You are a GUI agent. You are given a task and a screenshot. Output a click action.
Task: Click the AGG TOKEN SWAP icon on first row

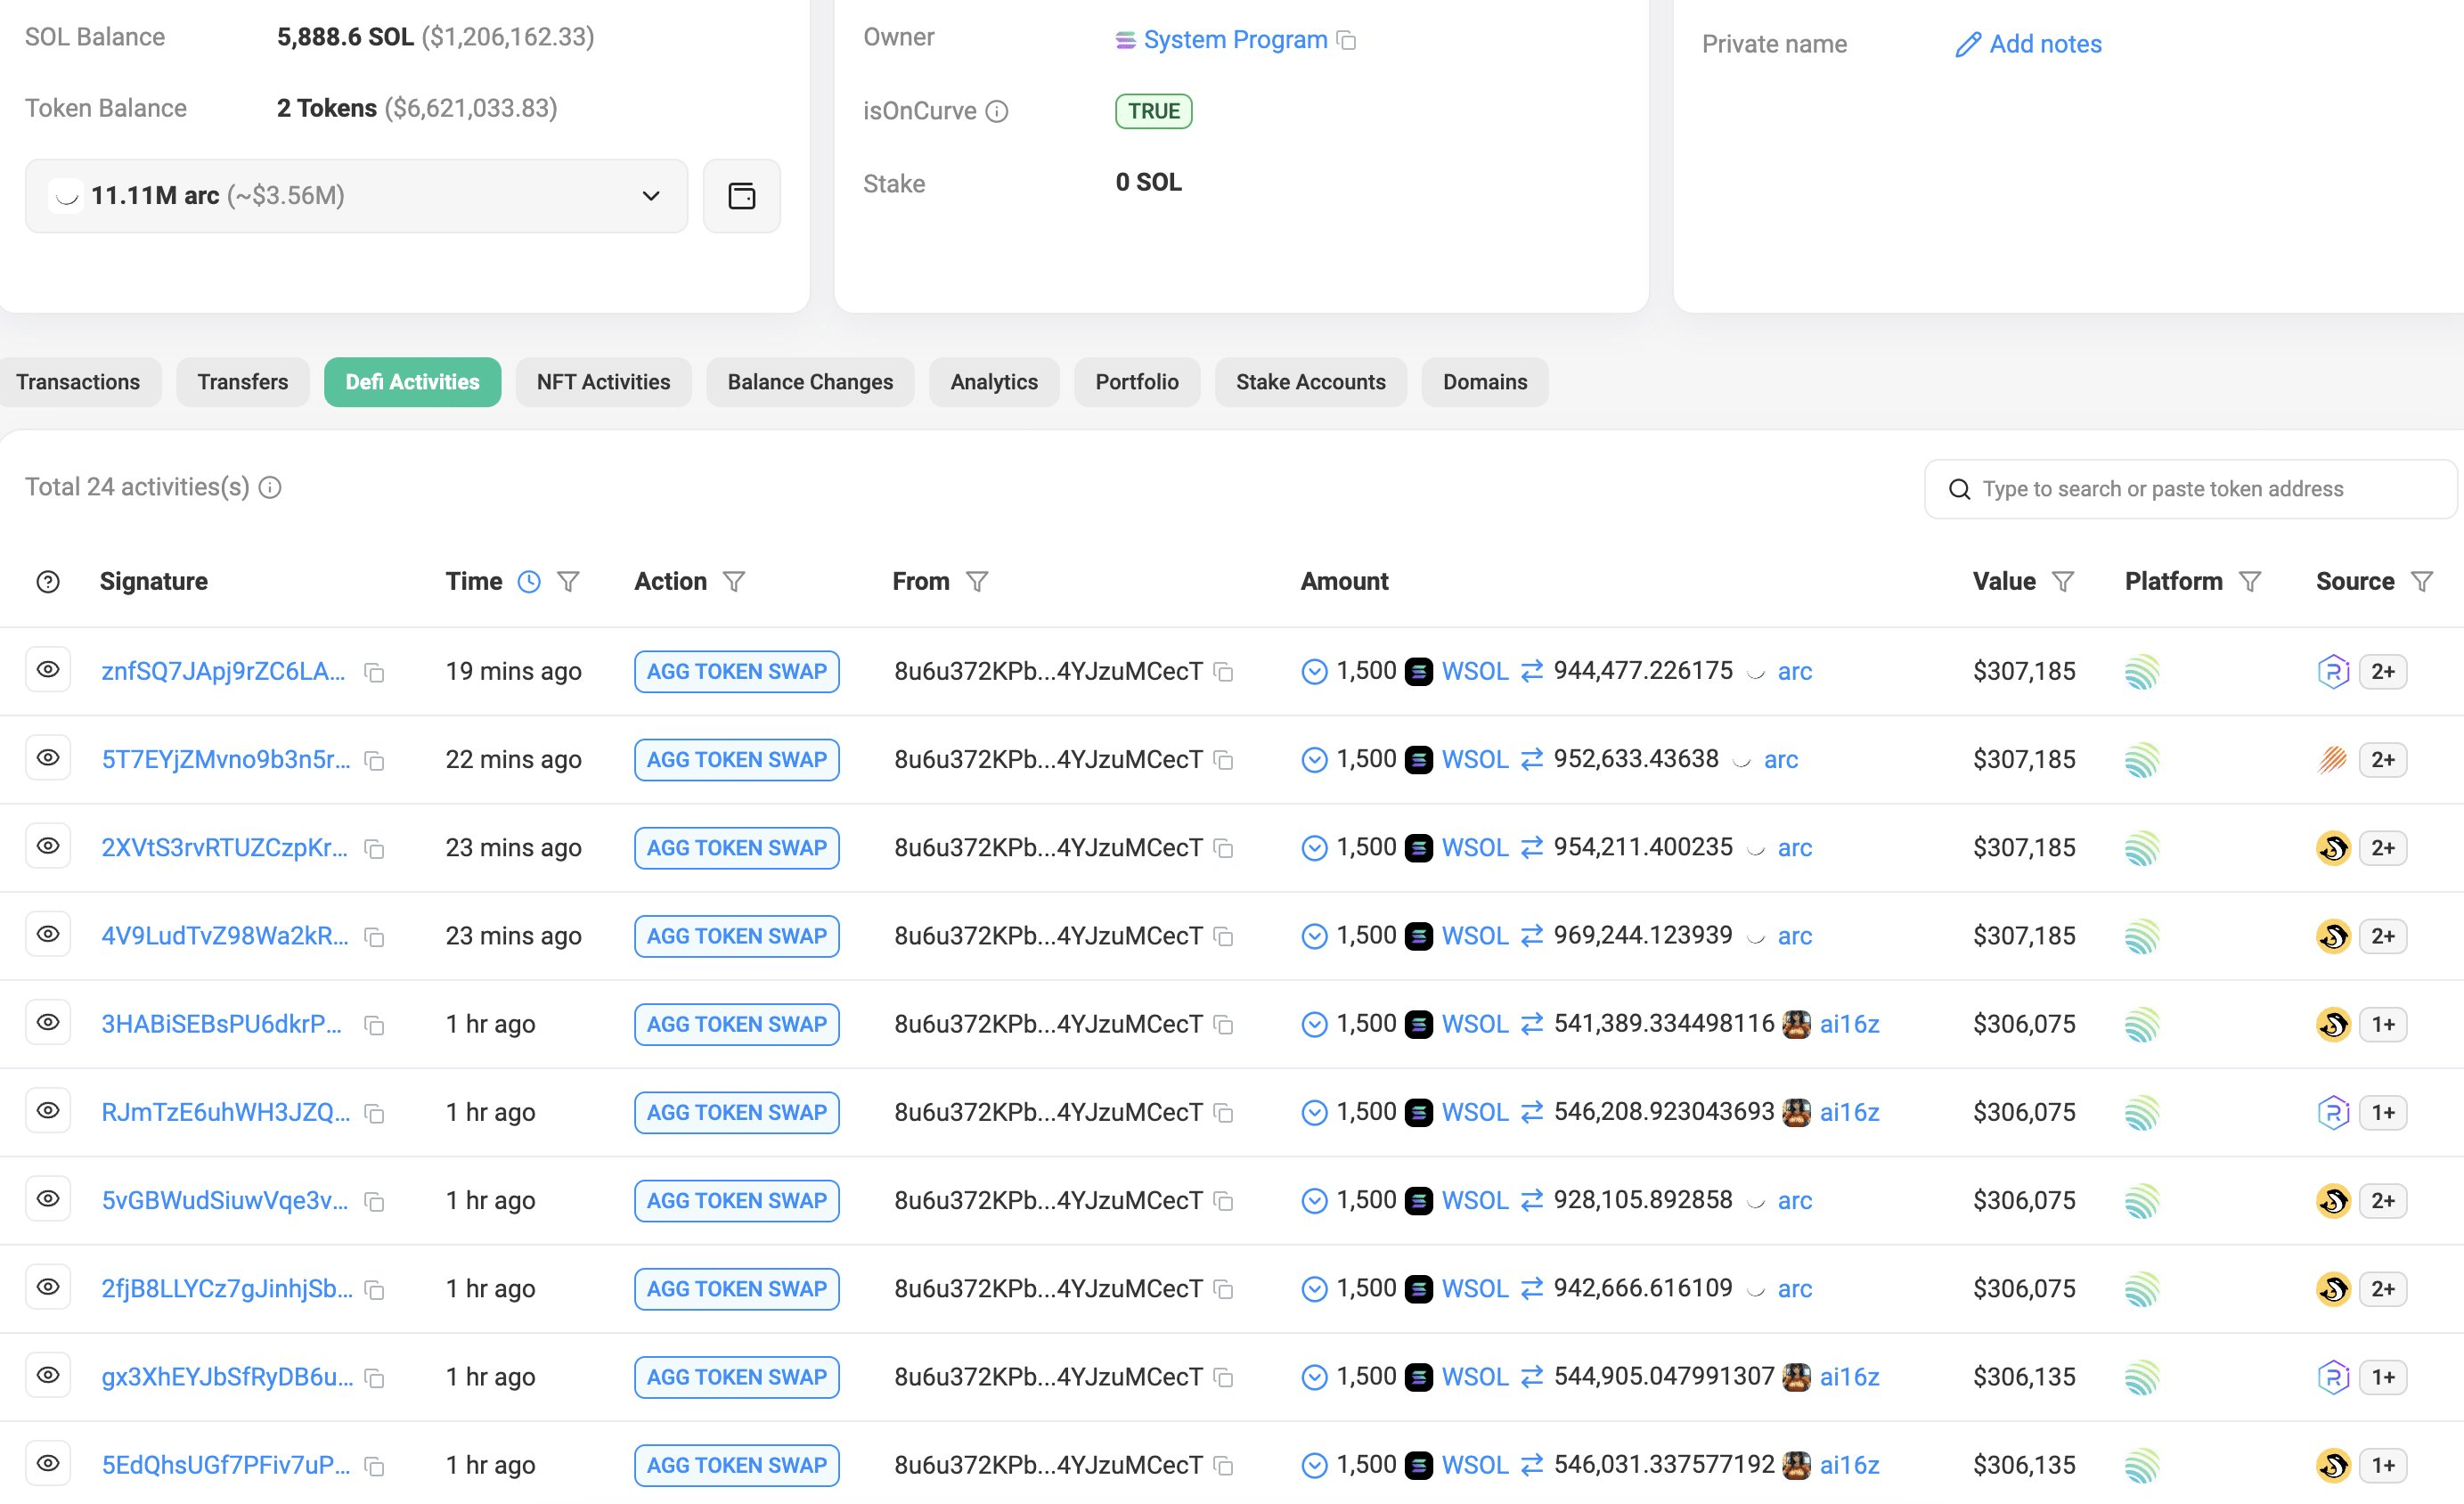click(x=738, y=669)
